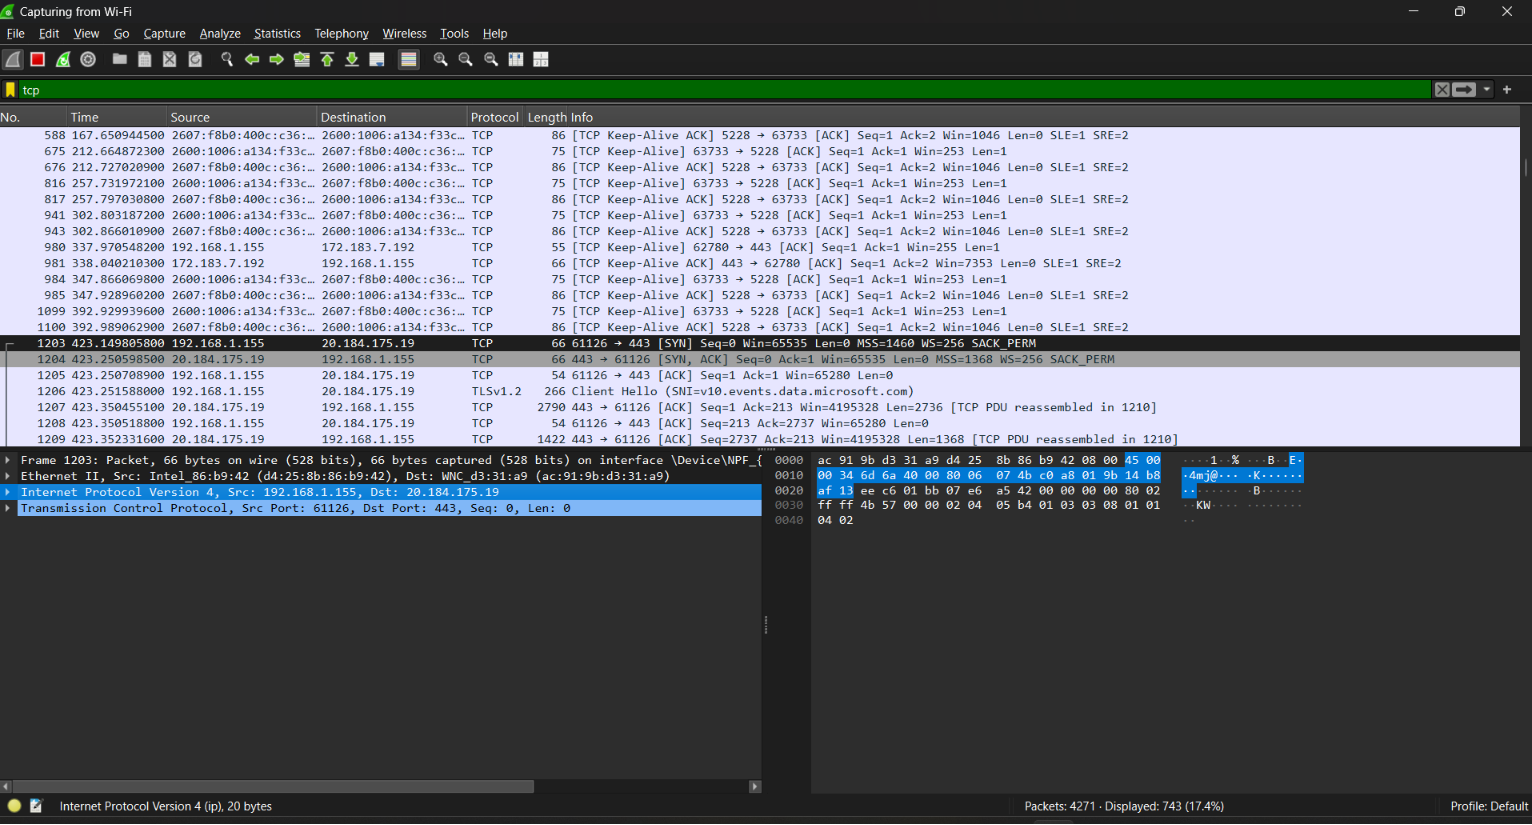Open the display filter history dropdown
The image size is (1532, 825).
coord(1487,90)
